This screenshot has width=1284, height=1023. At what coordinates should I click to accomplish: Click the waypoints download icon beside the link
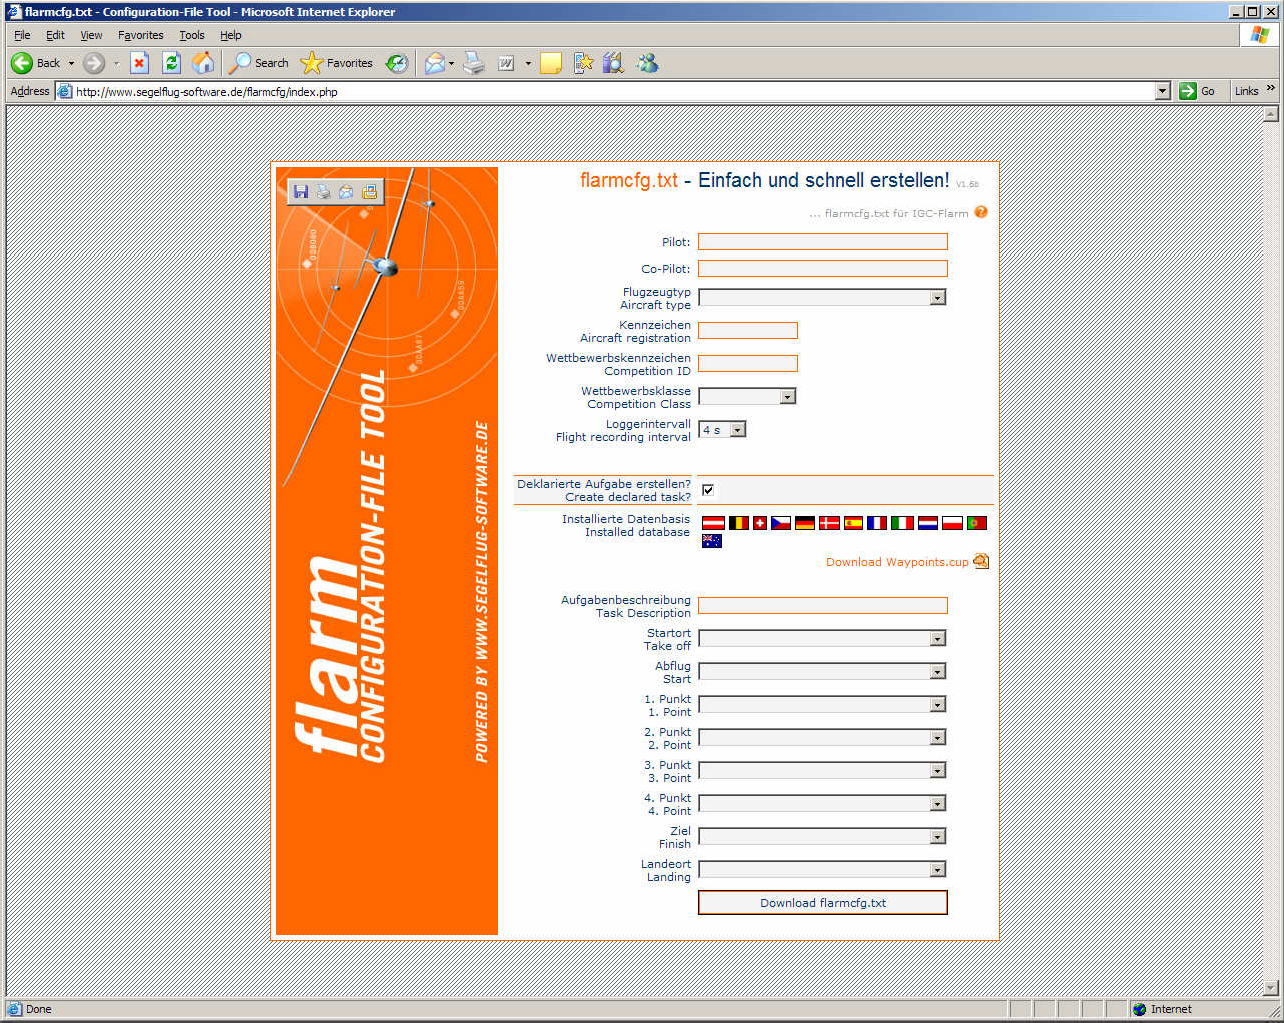(x=981, y=561)
